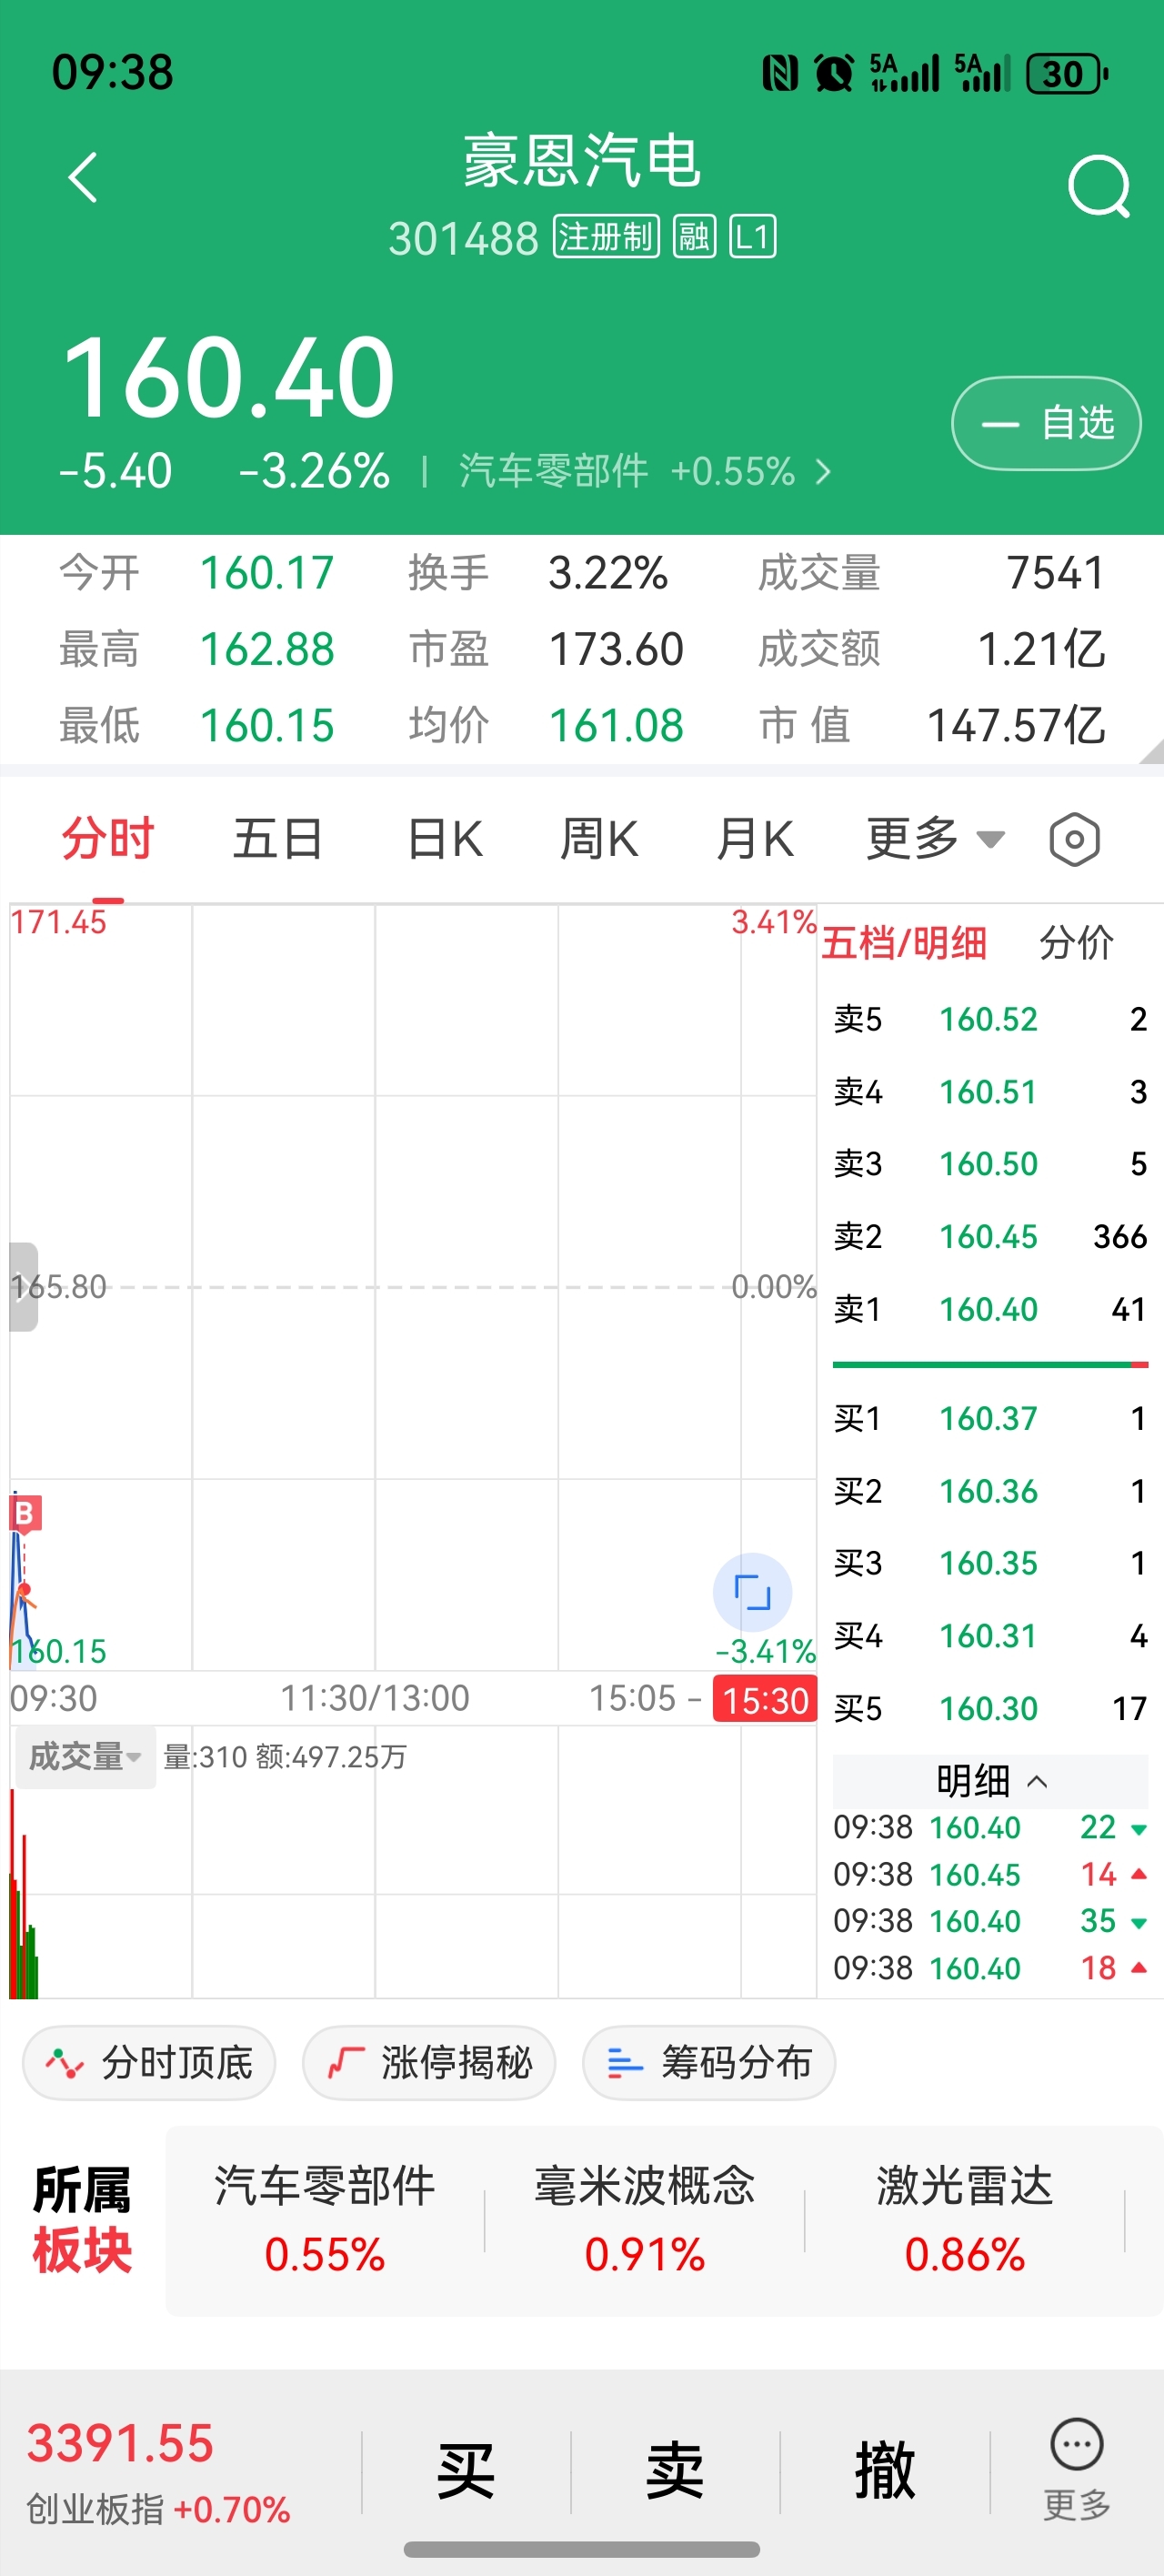Viewport: 1164px width, 2576px height.
Task: Select the 卖5 160.52 order row
Action: (x=990, y=1019)
